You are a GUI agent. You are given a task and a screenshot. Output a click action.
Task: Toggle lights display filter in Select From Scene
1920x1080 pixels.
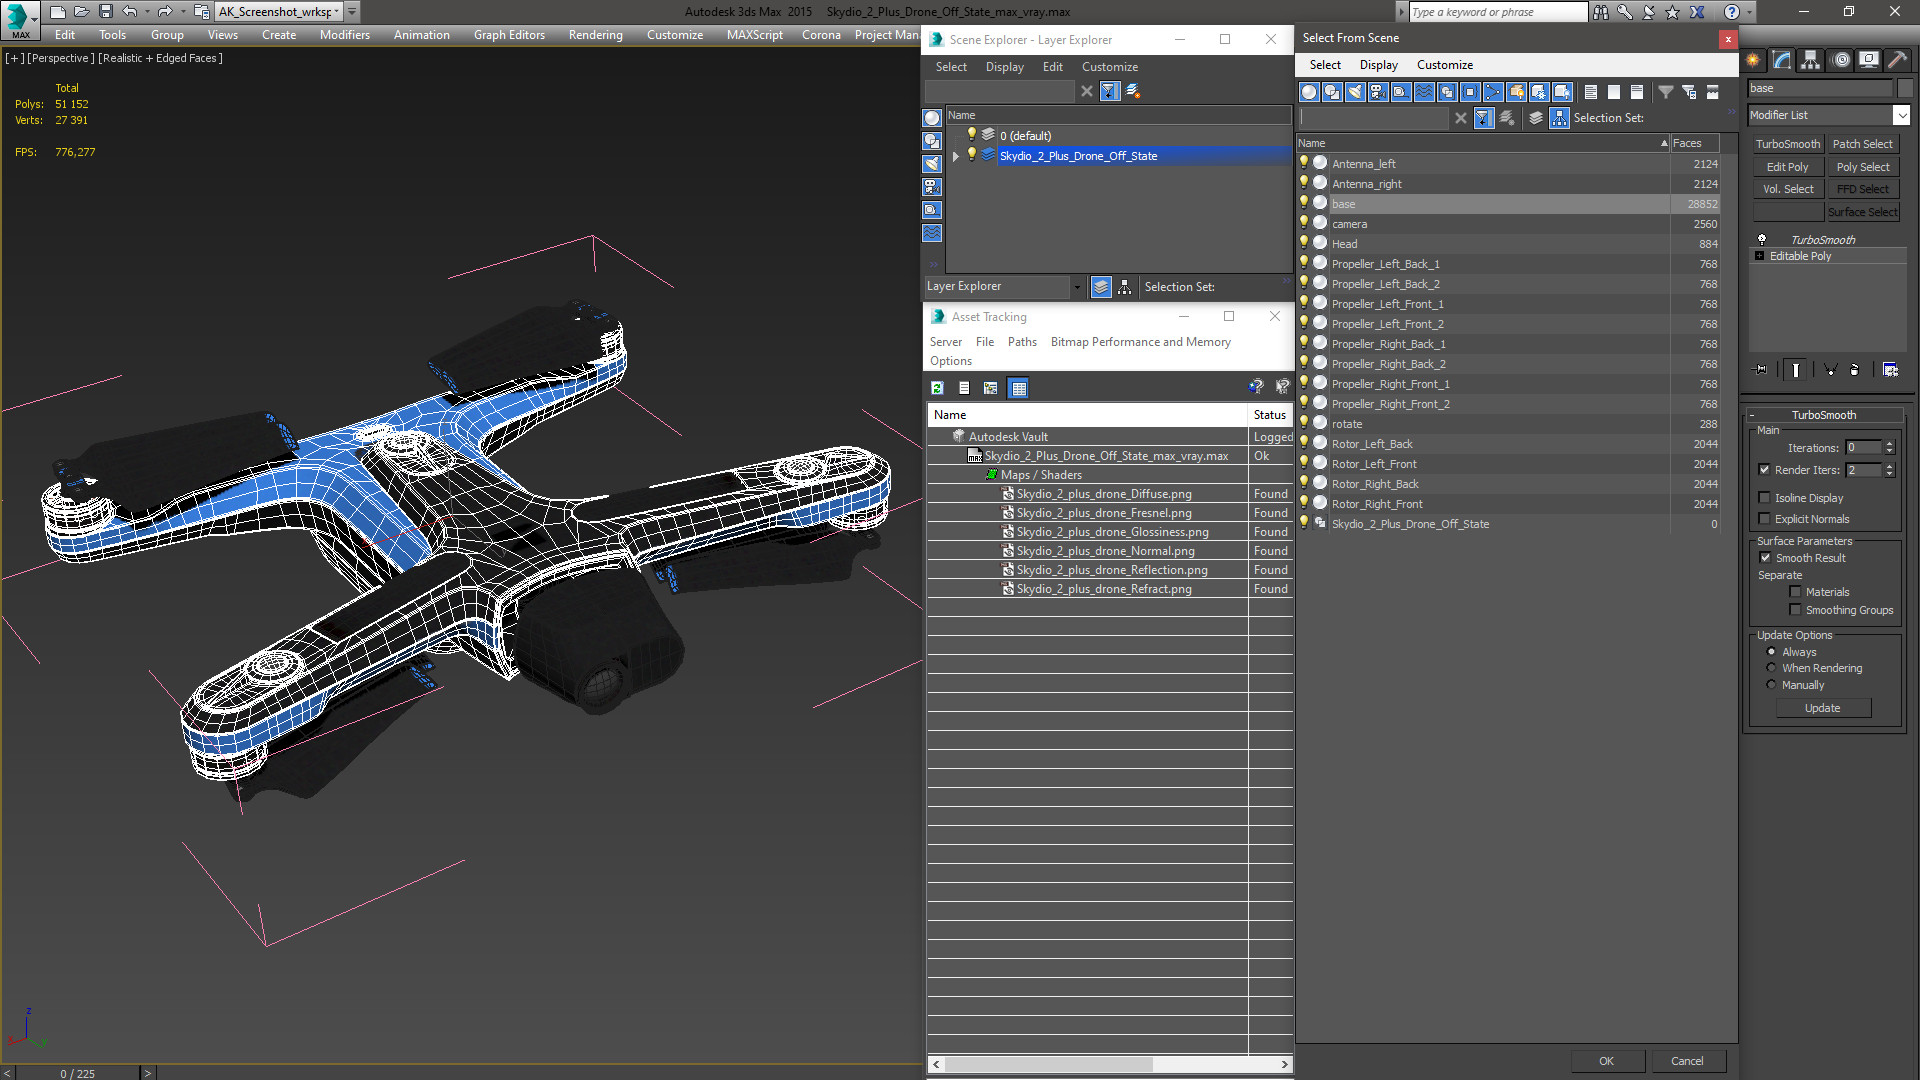tap(1355, 92)
